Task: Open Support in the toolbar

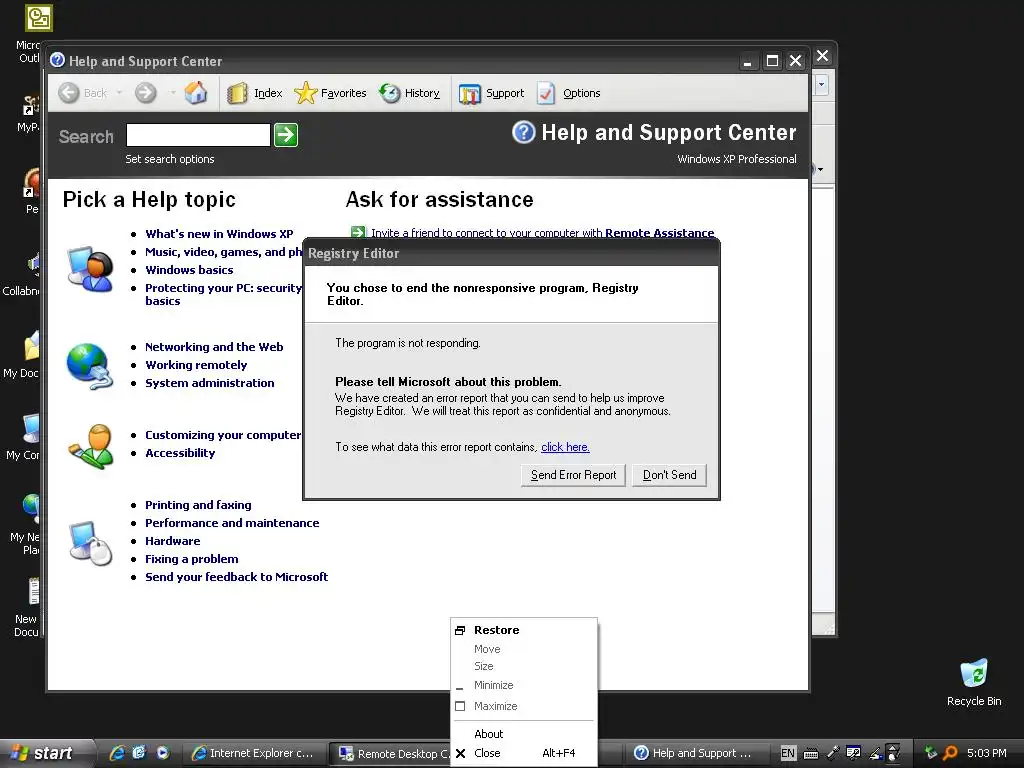Action: coord(491,93)
